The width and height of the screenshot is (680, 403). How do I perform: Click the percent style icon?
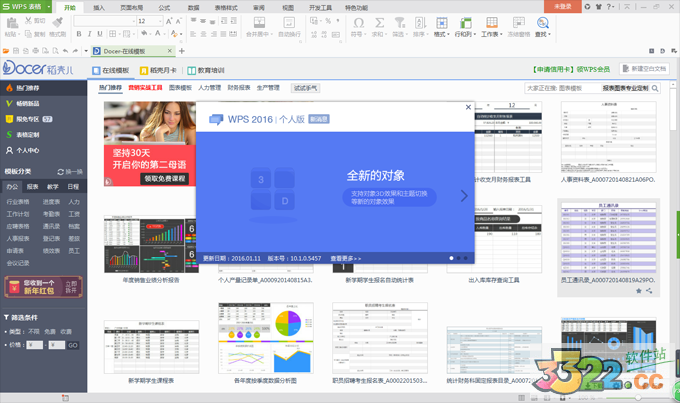click(x=328, y=21)
